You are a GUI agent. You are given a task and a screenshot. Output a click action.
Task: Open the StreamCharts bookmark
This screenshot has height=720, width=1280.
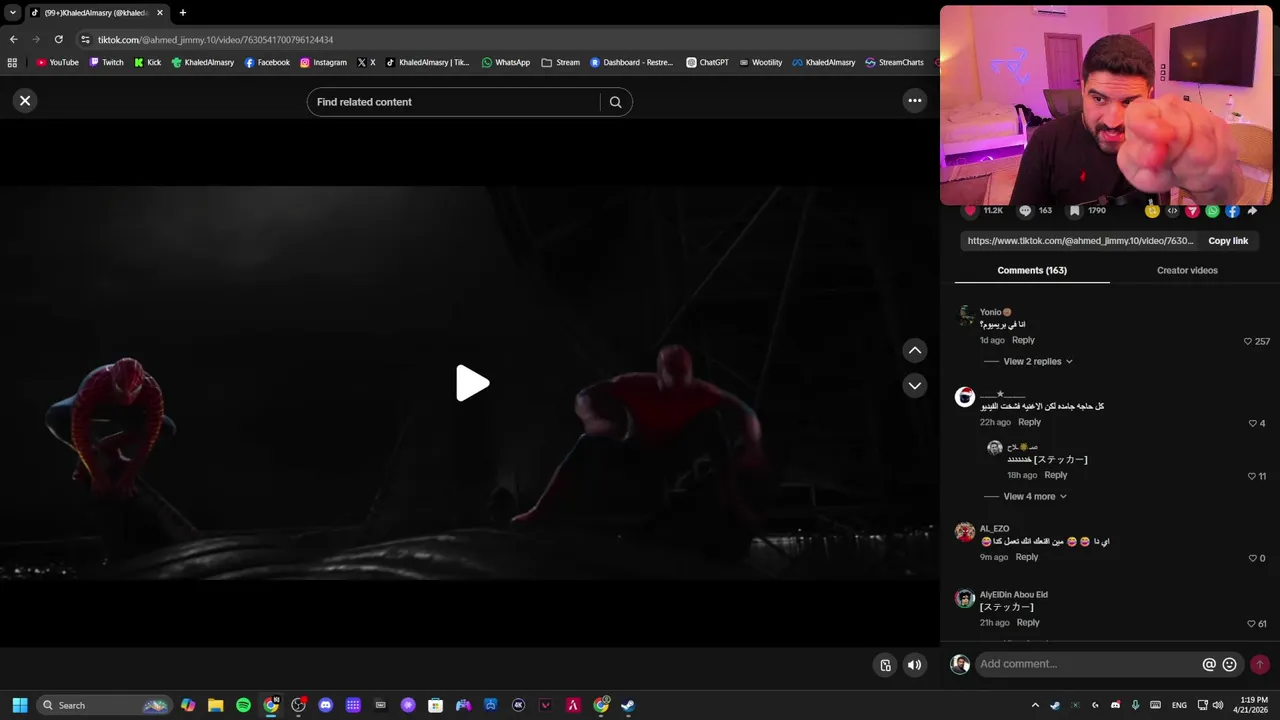point(894,62)
